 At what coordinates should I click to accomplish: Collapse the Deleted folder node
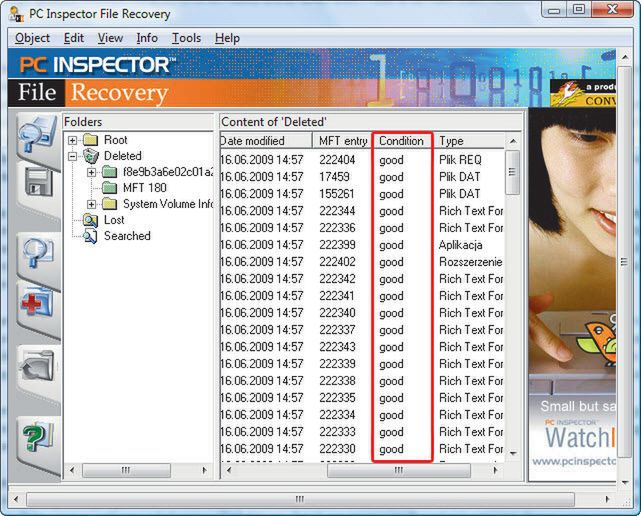tap(72, 156)
